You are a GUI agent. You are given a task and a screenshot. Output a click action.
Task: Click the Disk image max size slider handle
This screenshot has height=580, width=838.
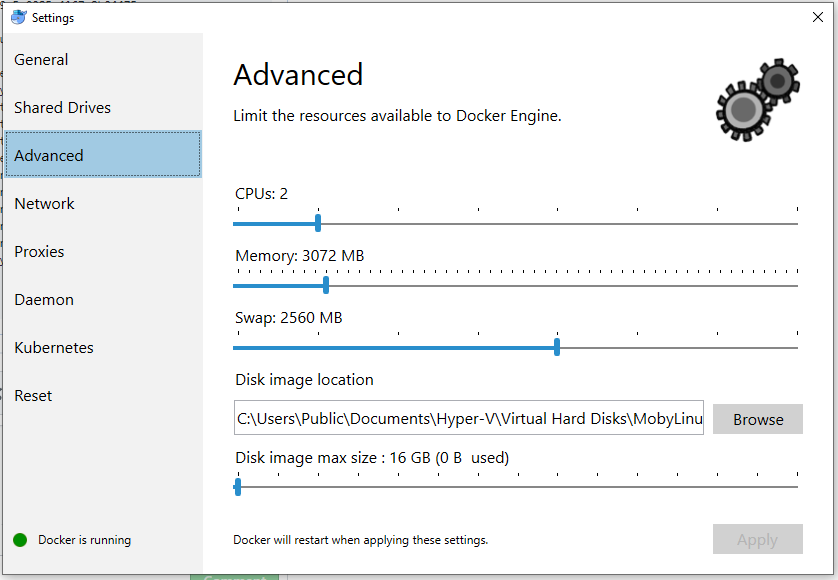238,487
